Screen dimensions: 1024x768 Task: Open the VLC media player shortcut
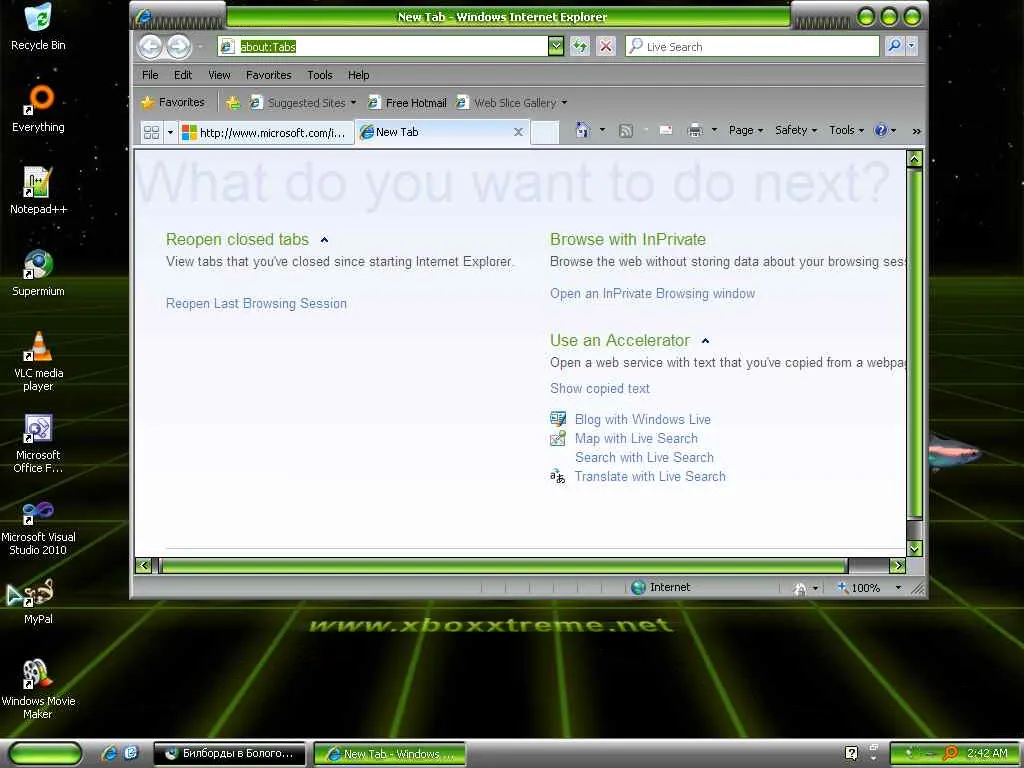click(x=38, y=360)
